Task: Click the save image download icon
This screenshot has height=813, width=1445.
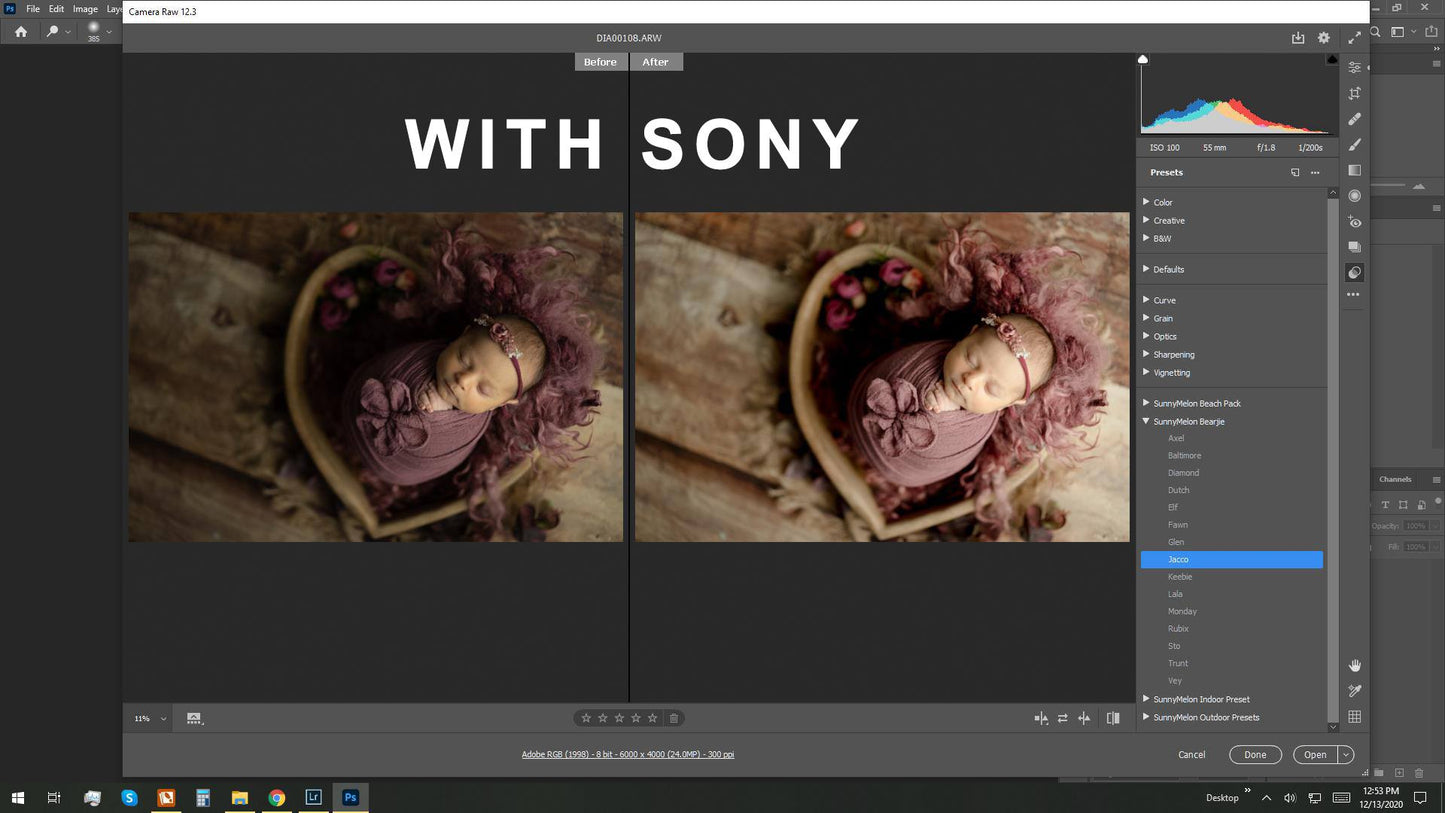Action: 1297,38
